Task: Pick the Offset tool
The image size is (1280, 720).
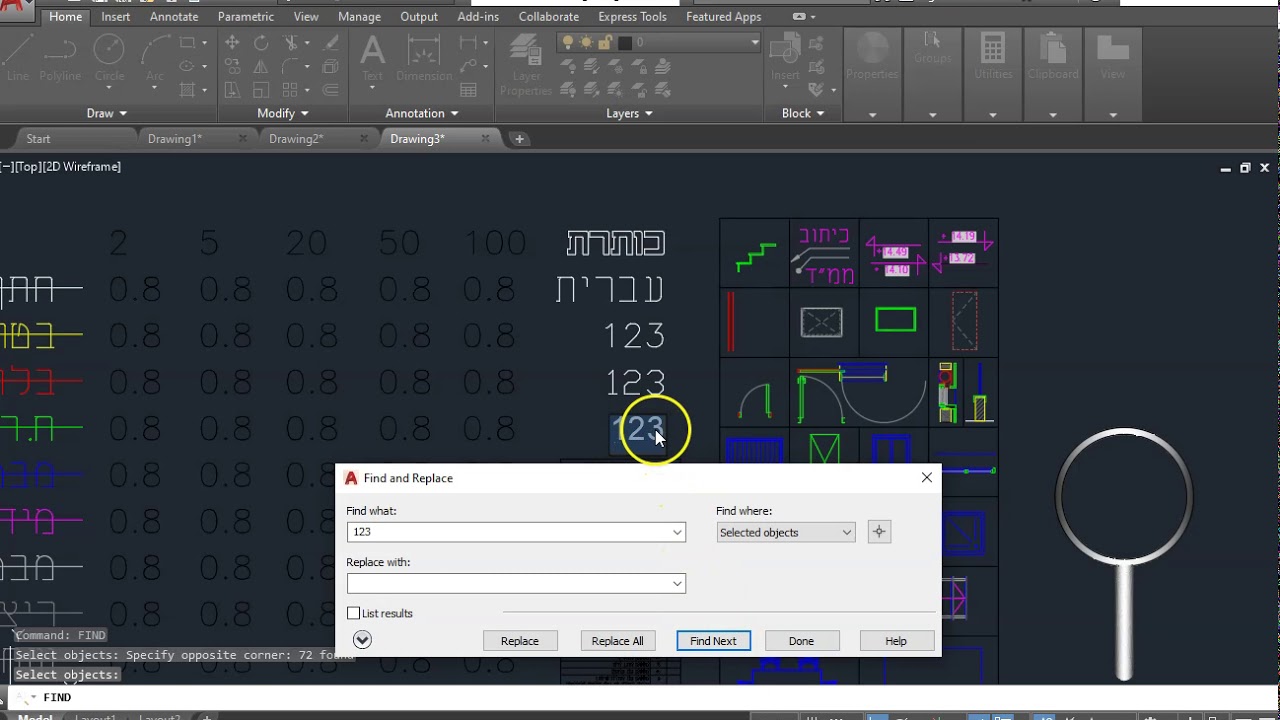Action: tap(330, 90)
